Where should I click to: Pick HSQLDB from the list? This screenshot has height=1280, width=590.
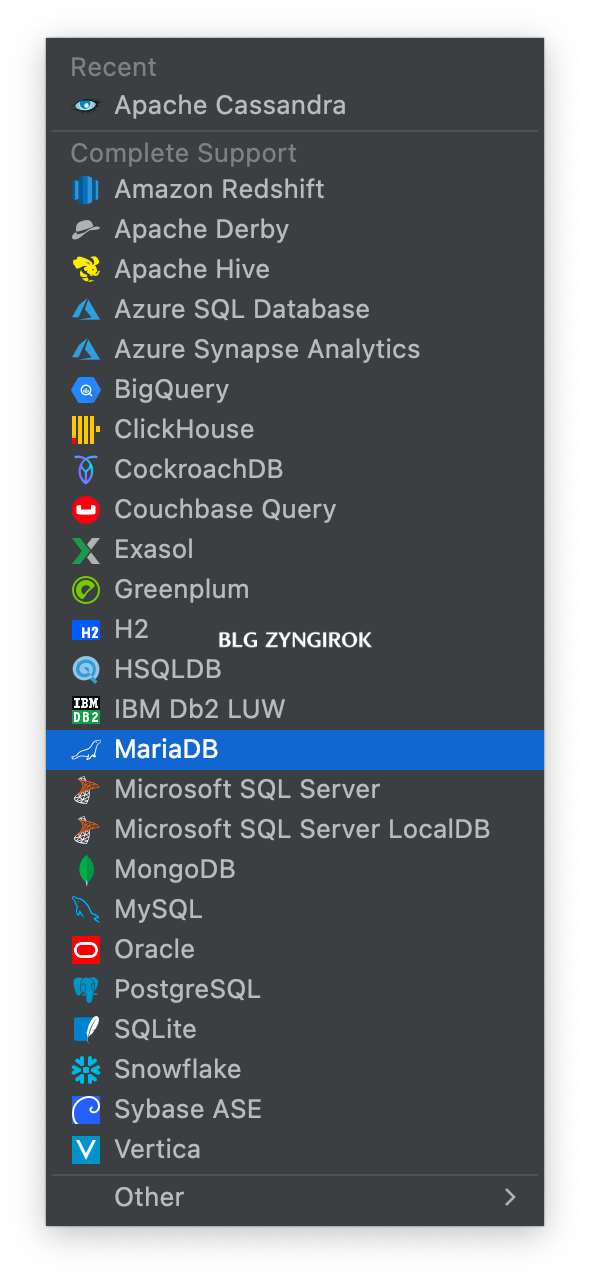coord(295,669)
